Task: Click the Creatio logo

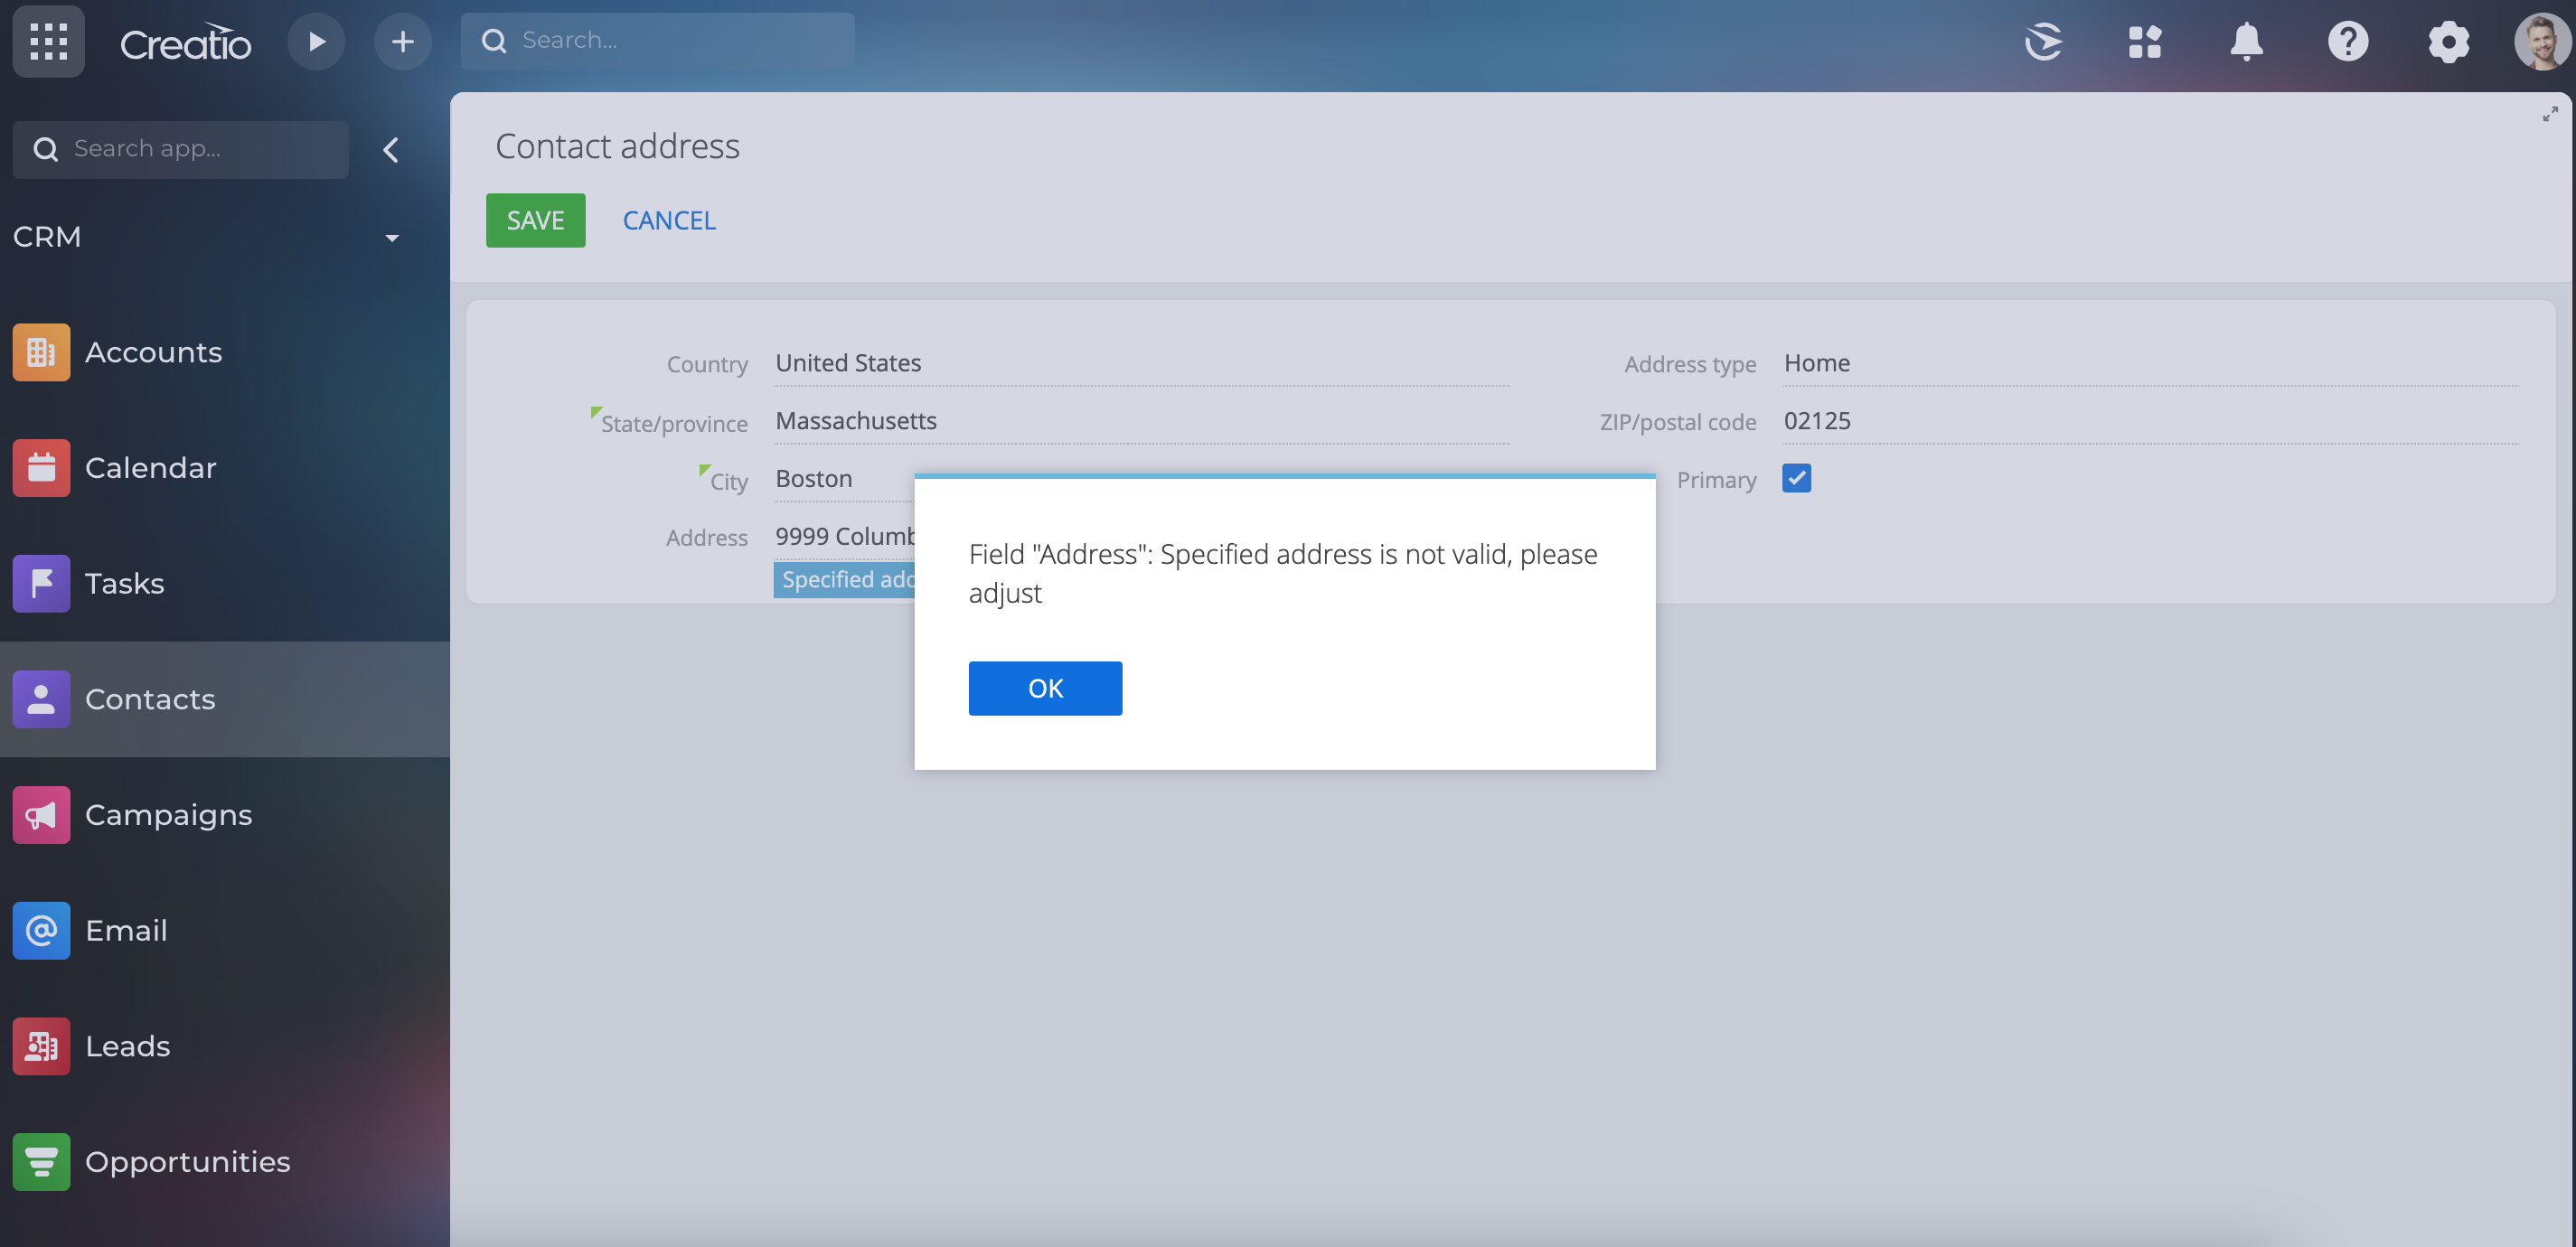Action: (x=185, y=42)
